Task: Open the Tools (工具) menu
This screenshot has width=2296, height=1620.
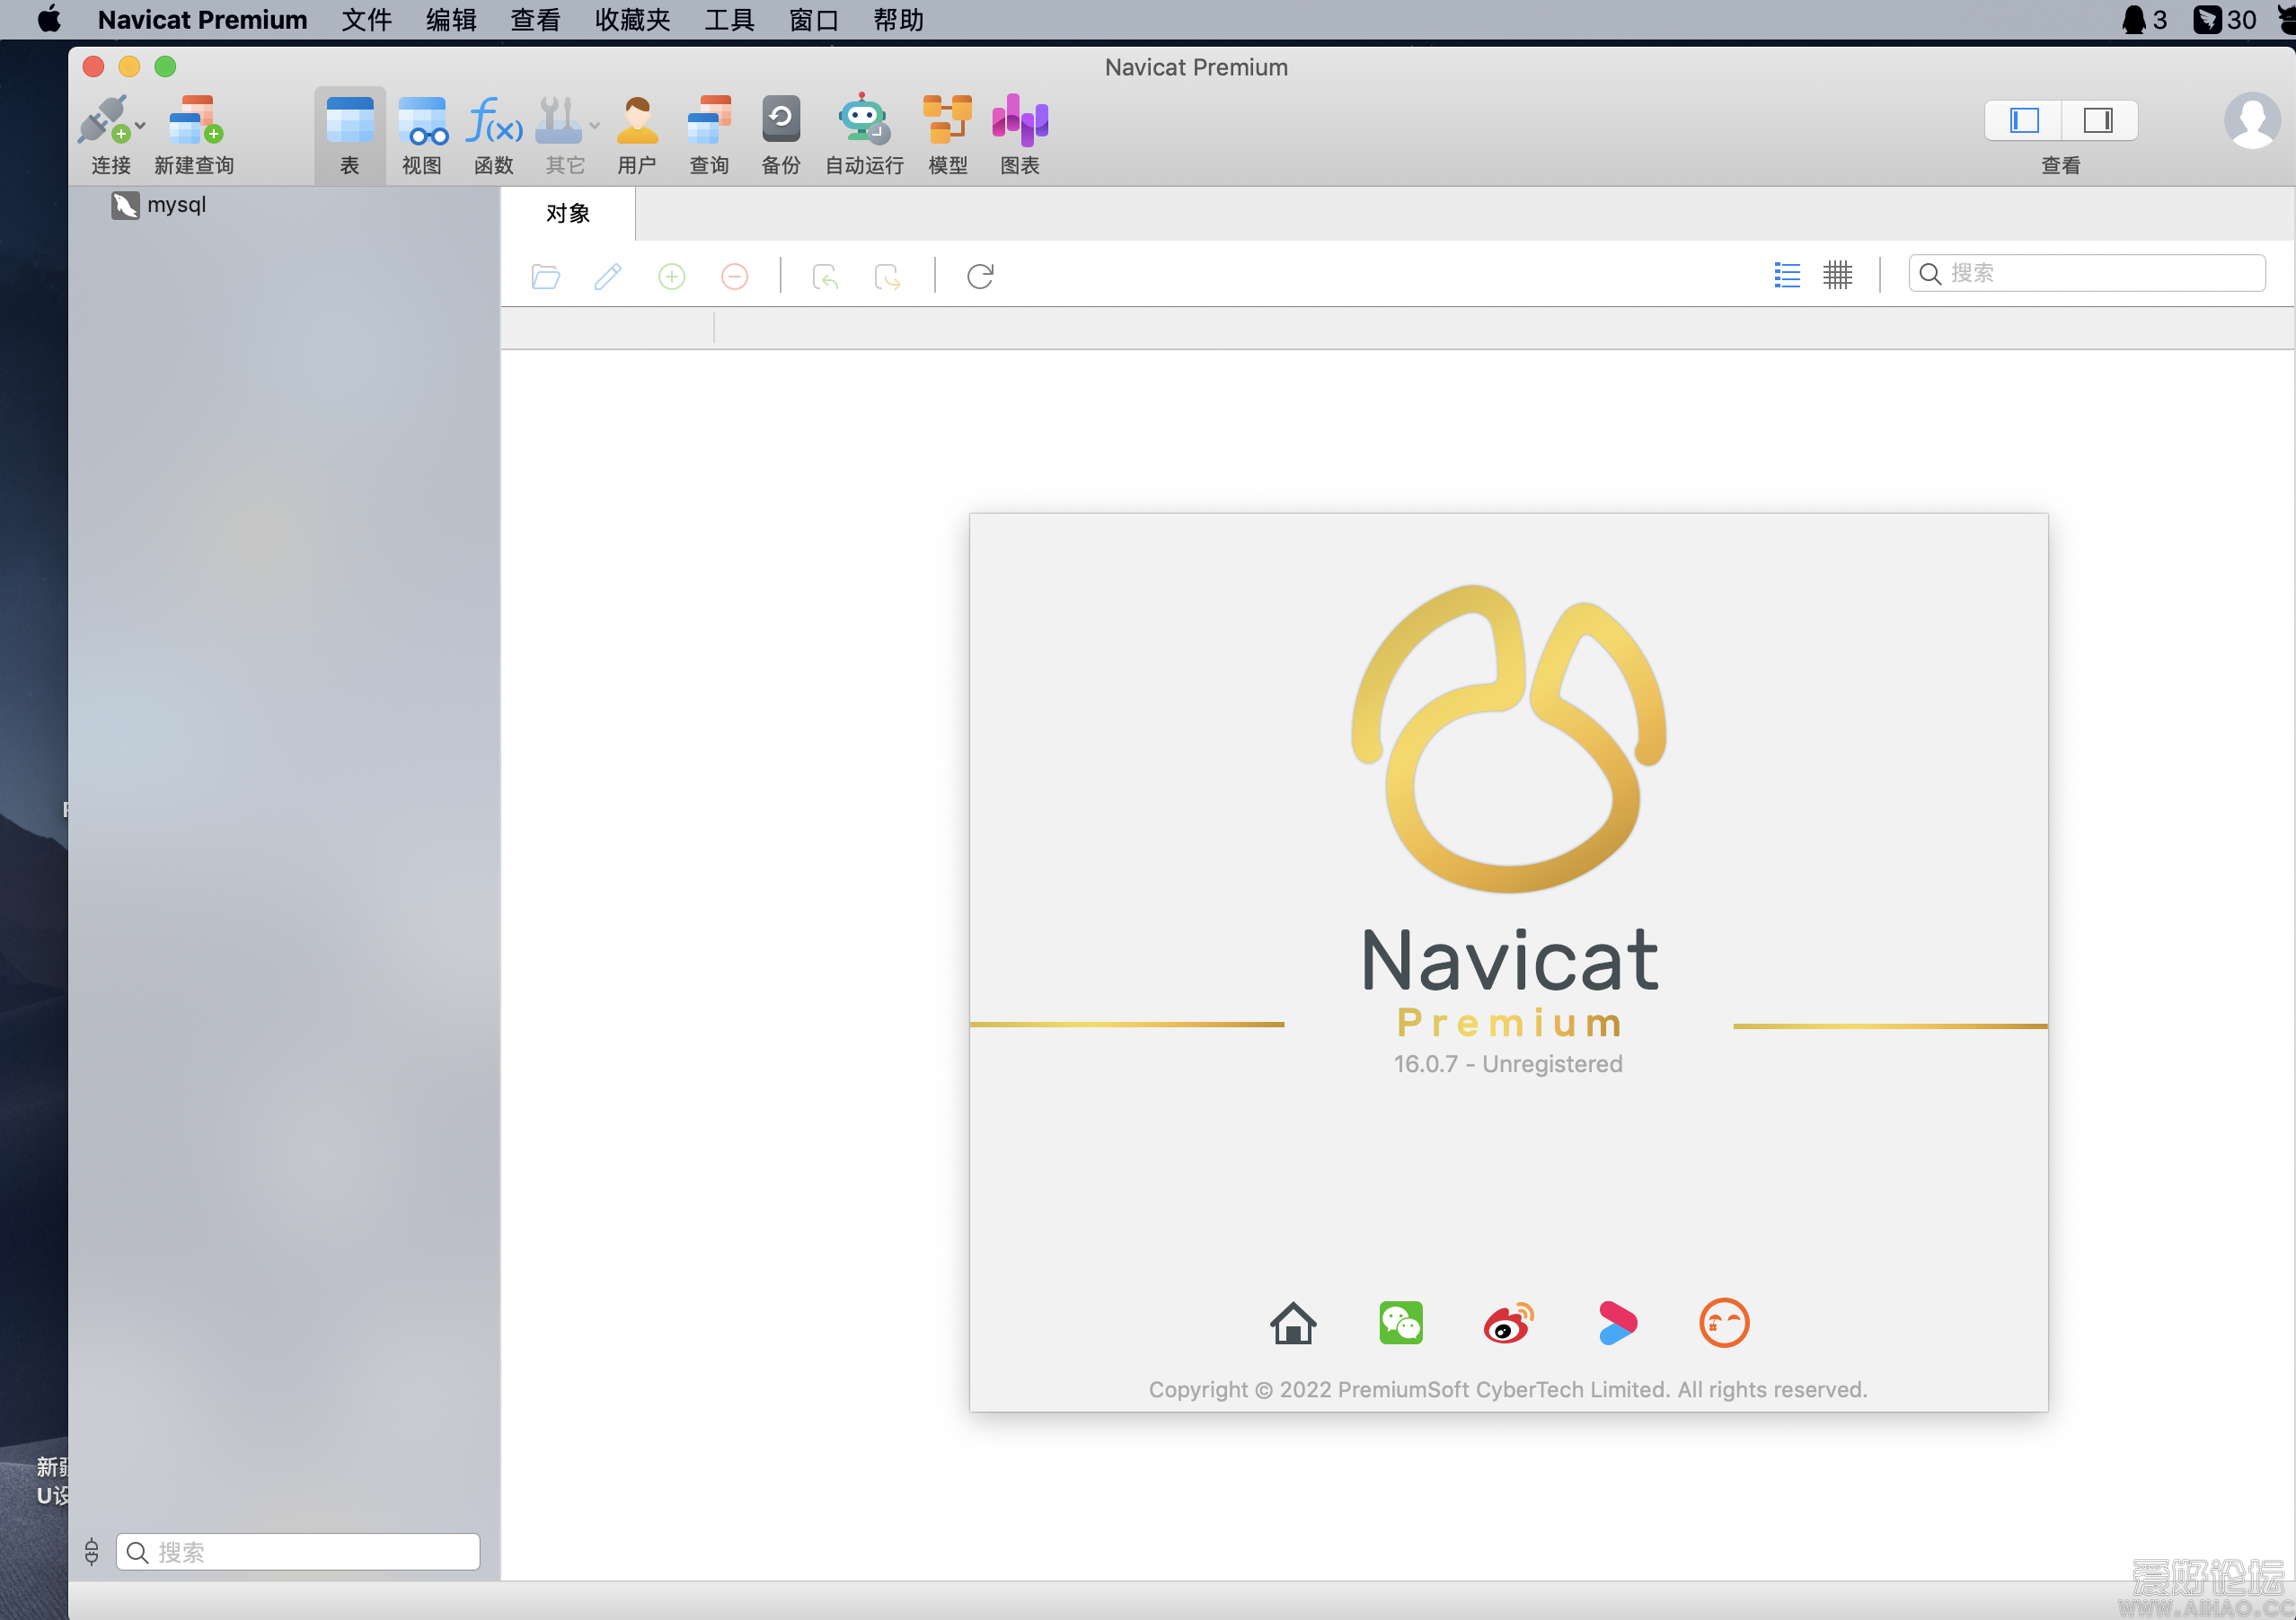Action: [x=730, y=20]
